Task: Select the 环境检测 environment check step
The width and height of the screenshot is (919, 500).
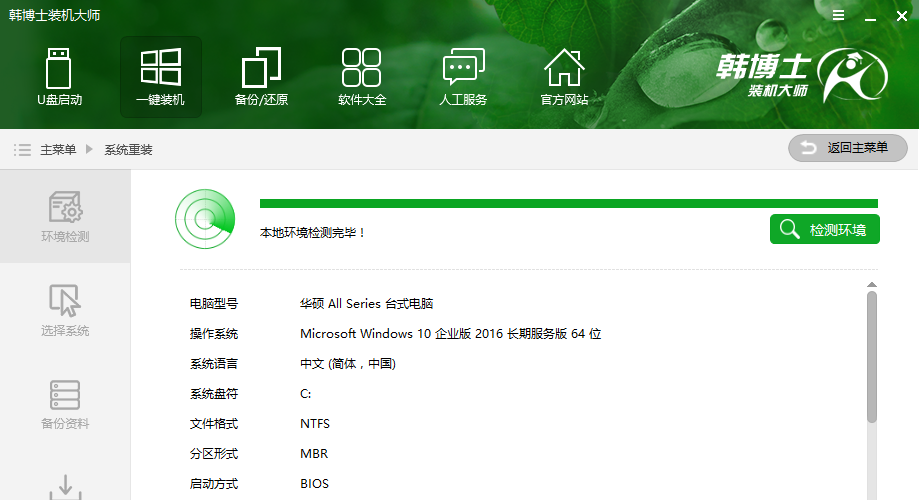Action: (65, 216)
